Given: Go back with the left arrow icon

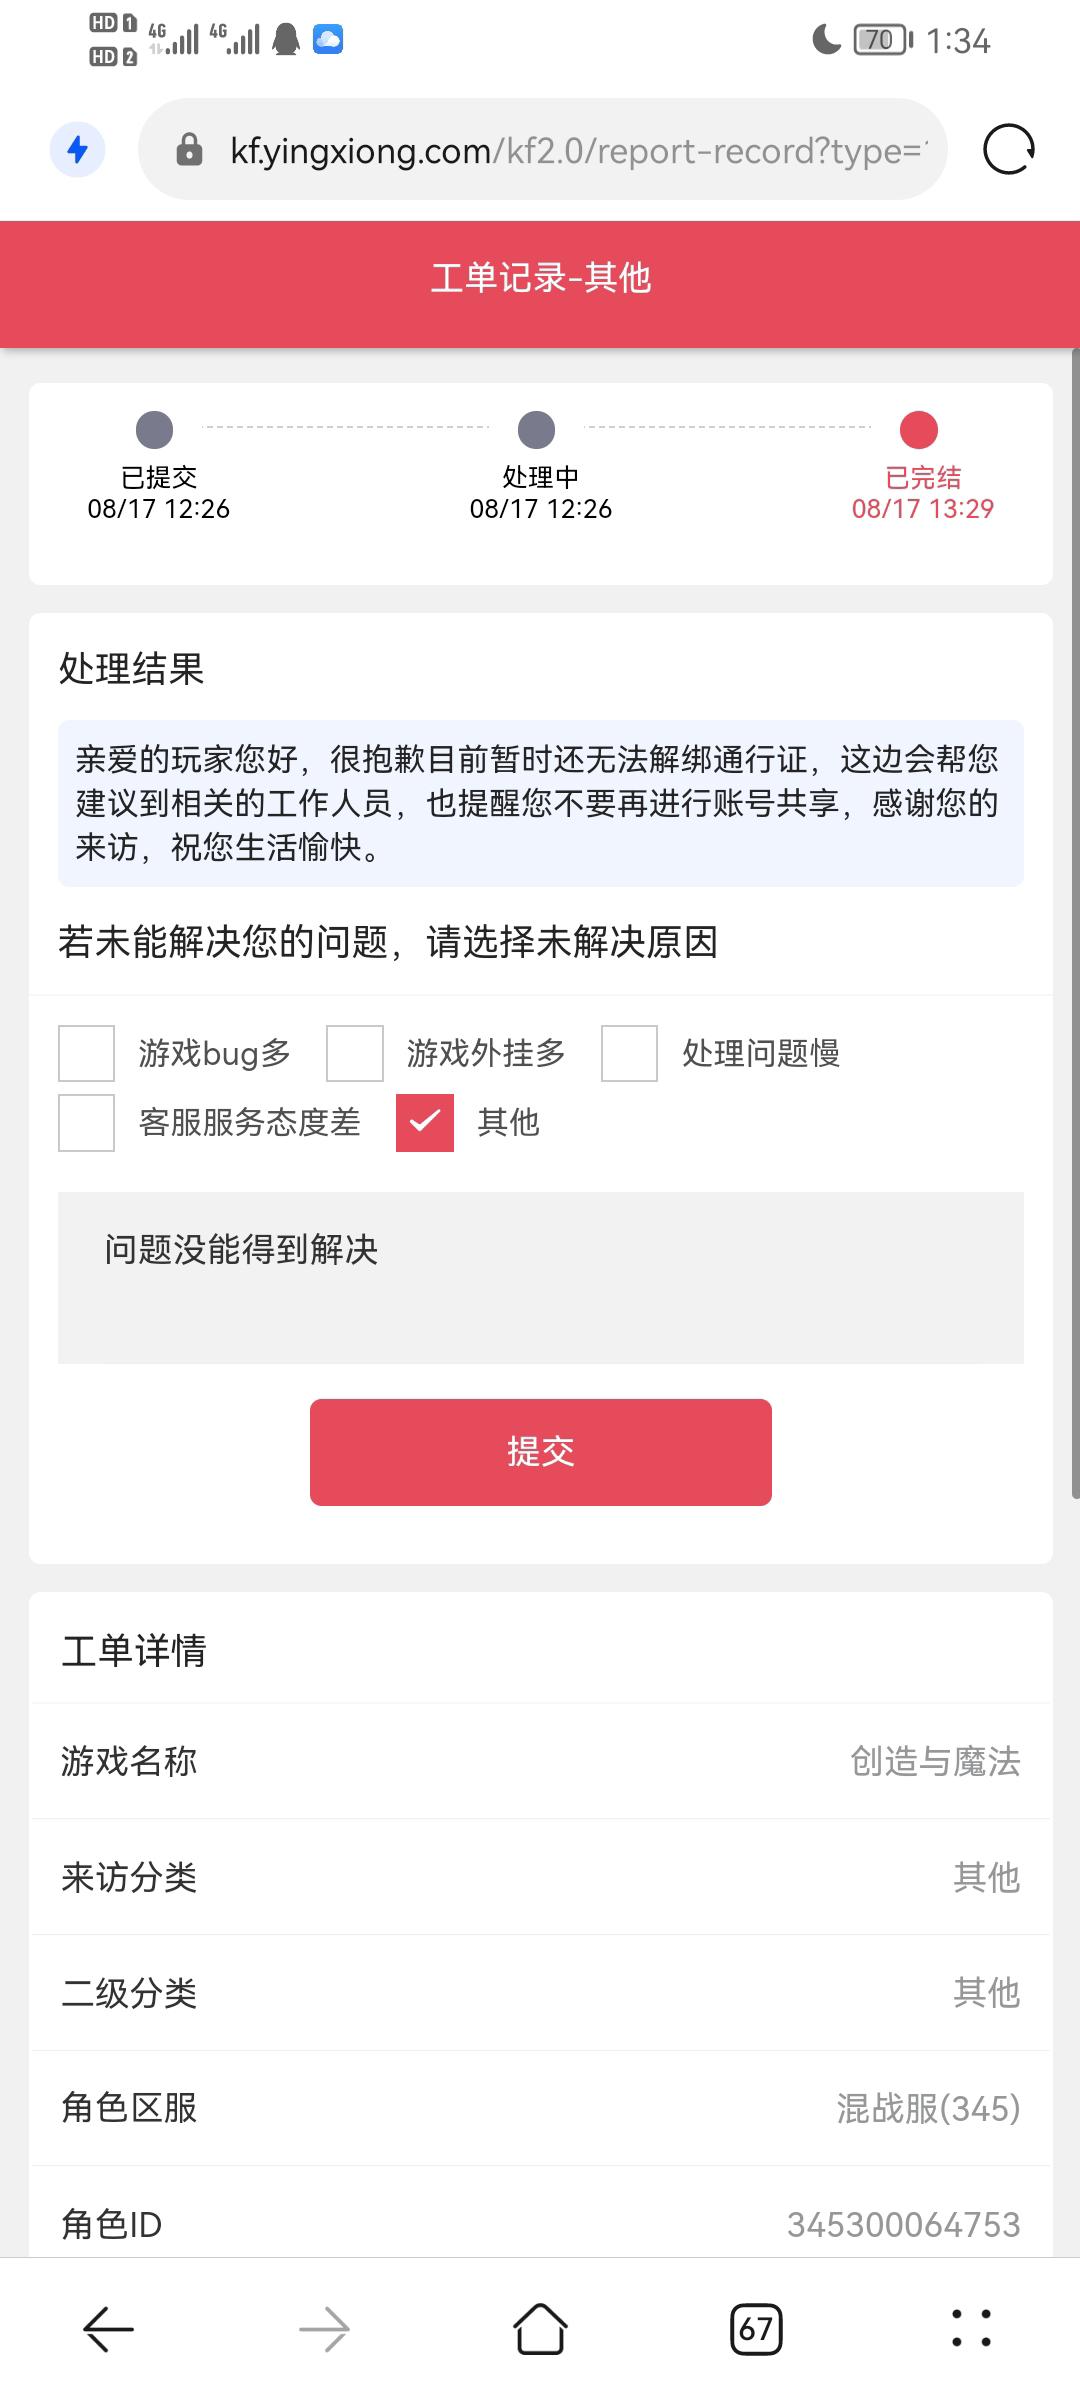Looking at the screenshot, I should tap(108, 2329).
